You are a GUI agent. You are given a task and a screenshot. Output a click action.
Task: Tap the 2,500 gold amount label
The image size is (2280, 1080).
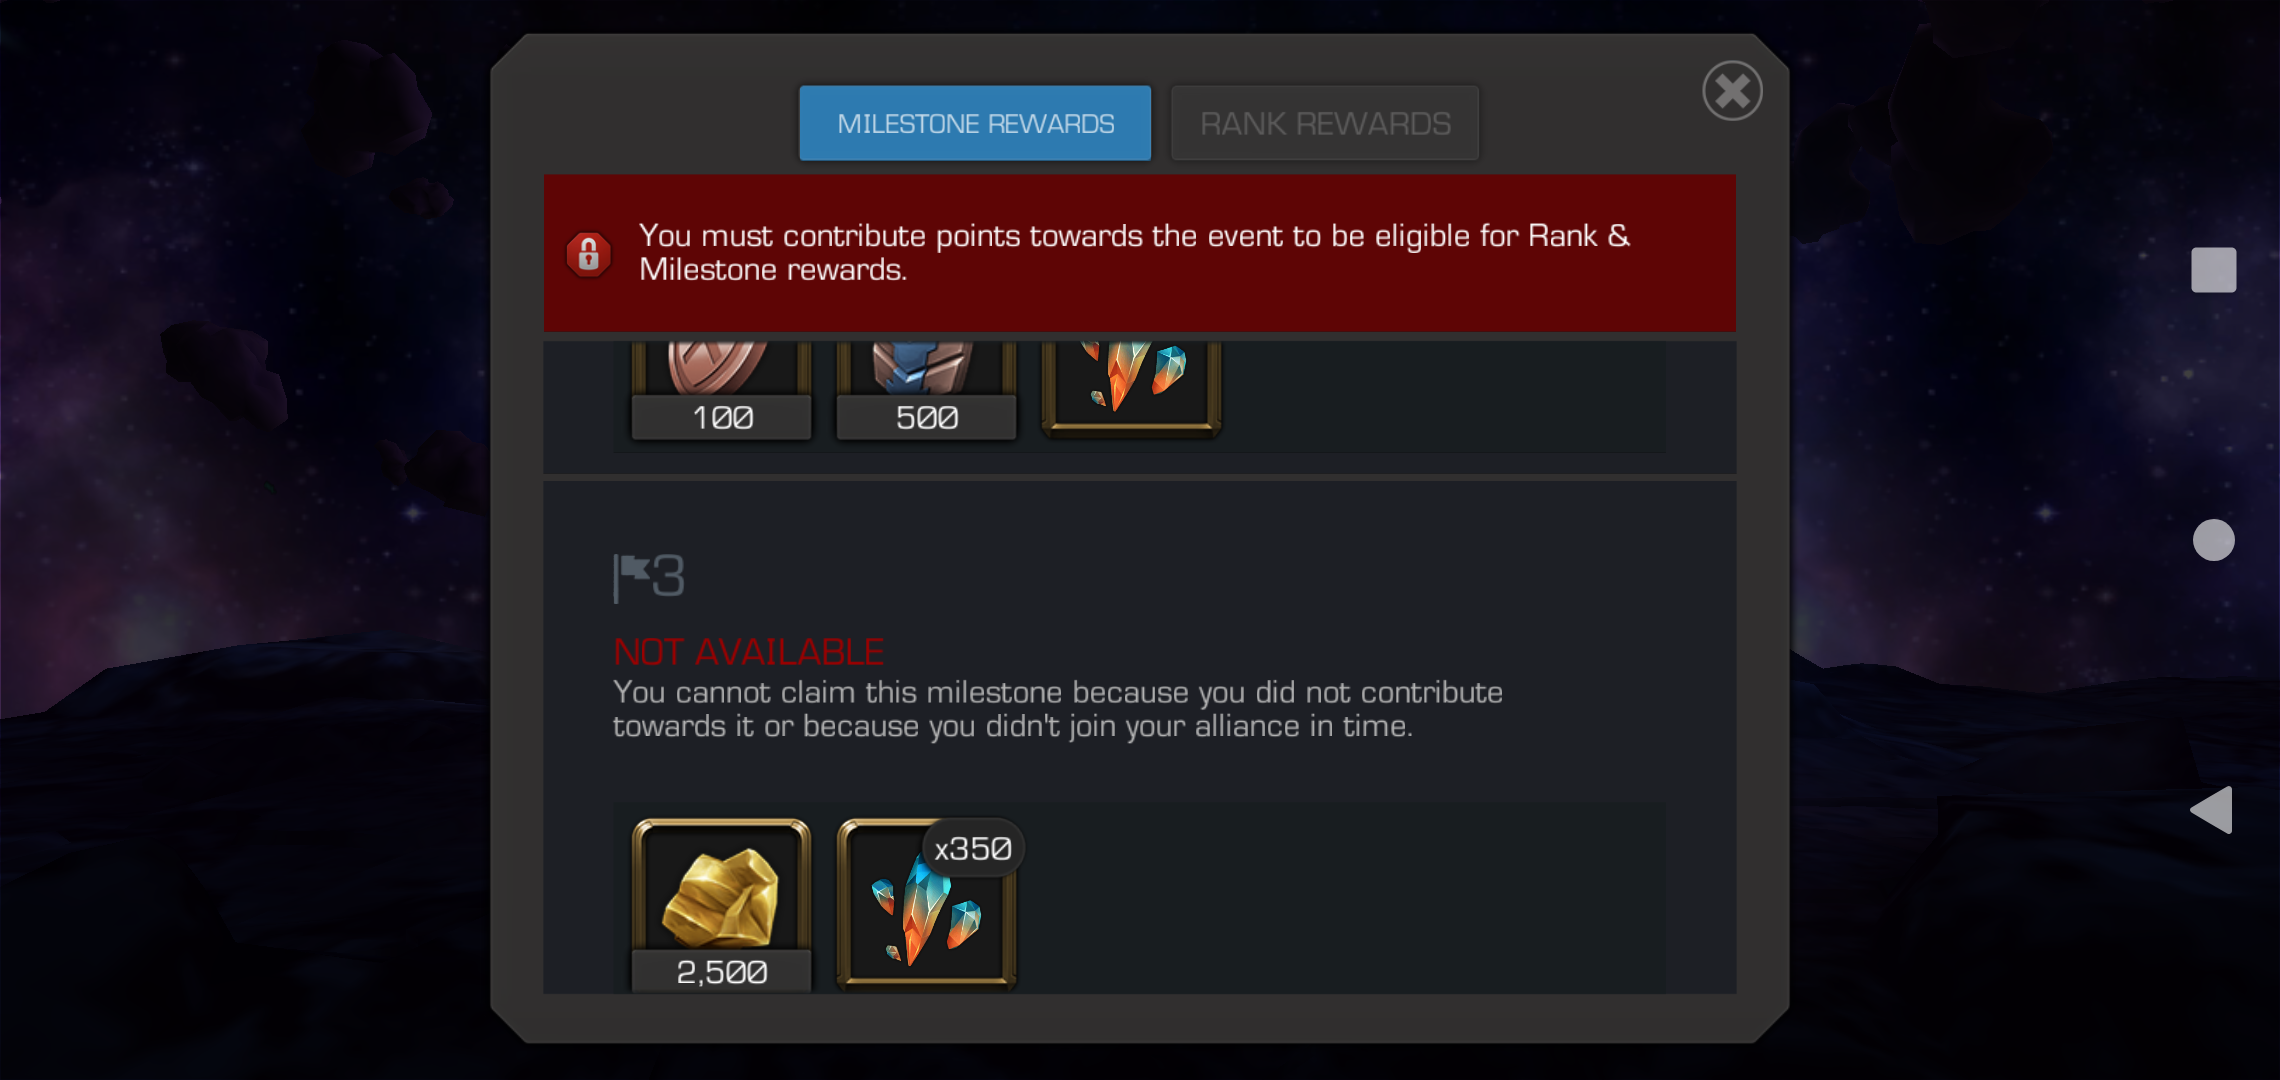[x=721, y=972]
